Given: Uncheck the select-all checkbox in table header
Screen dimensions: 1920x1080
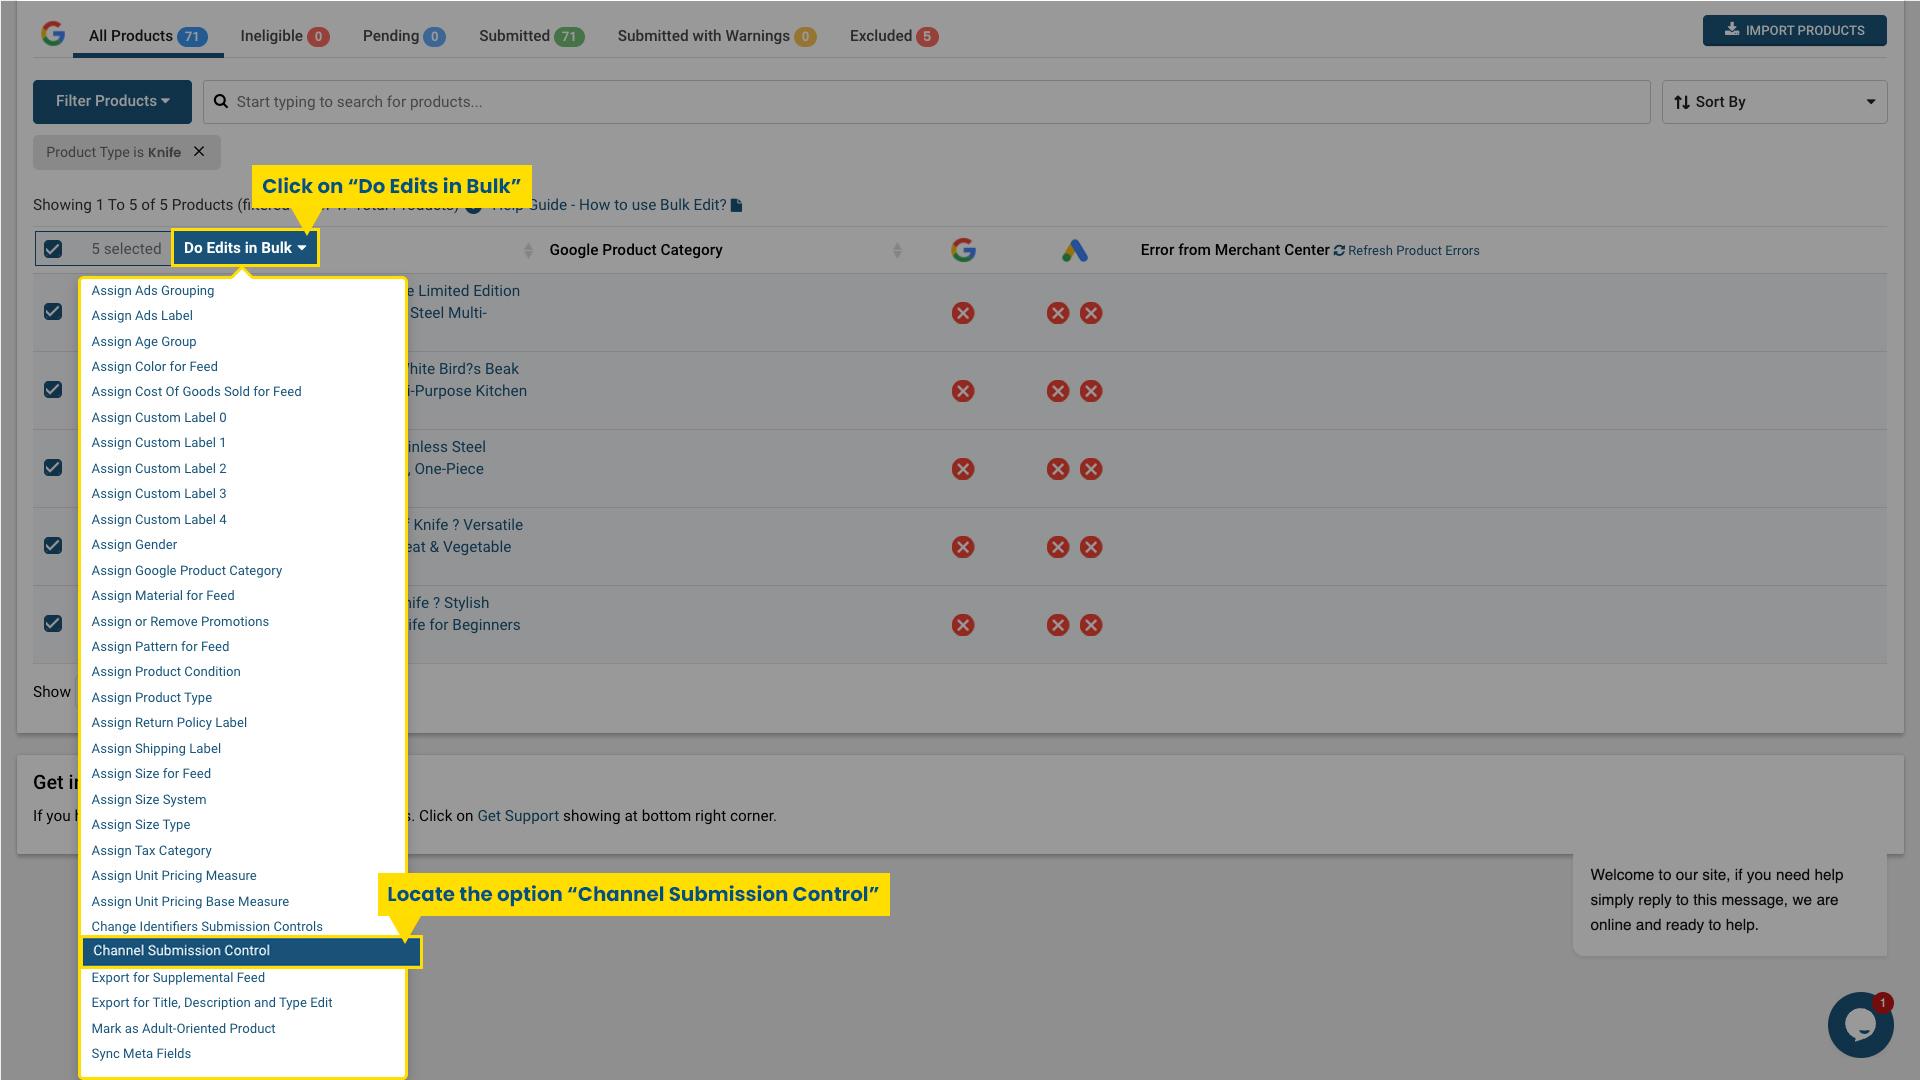Looking at the screenshot, I should (x=53, y=248).
